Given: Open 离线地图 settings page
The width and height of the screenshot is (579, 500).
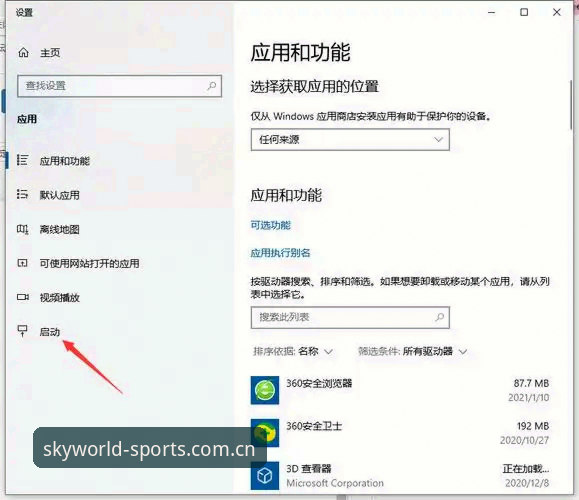Looking at the screenshot, I should point(59,229).
